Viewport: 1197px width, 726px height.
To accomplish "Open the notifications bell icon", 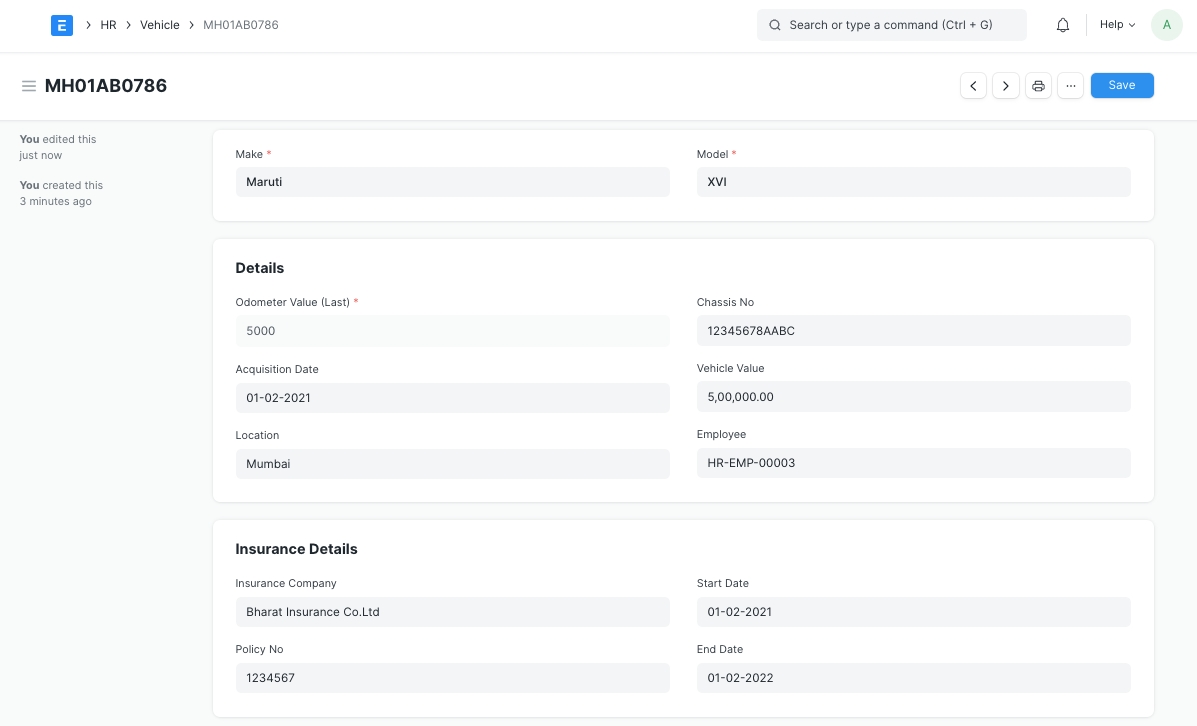I will (x=1063, y=25).
